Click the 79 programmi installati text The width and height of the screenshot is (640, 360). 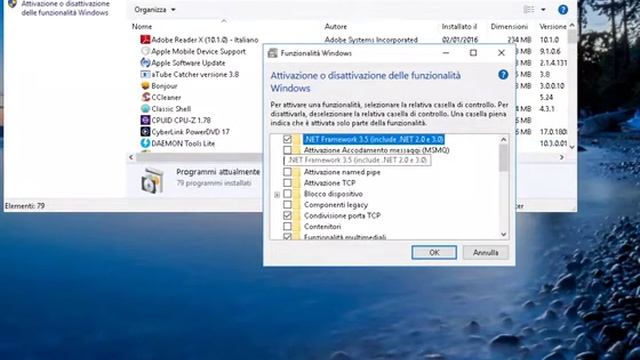213,183
